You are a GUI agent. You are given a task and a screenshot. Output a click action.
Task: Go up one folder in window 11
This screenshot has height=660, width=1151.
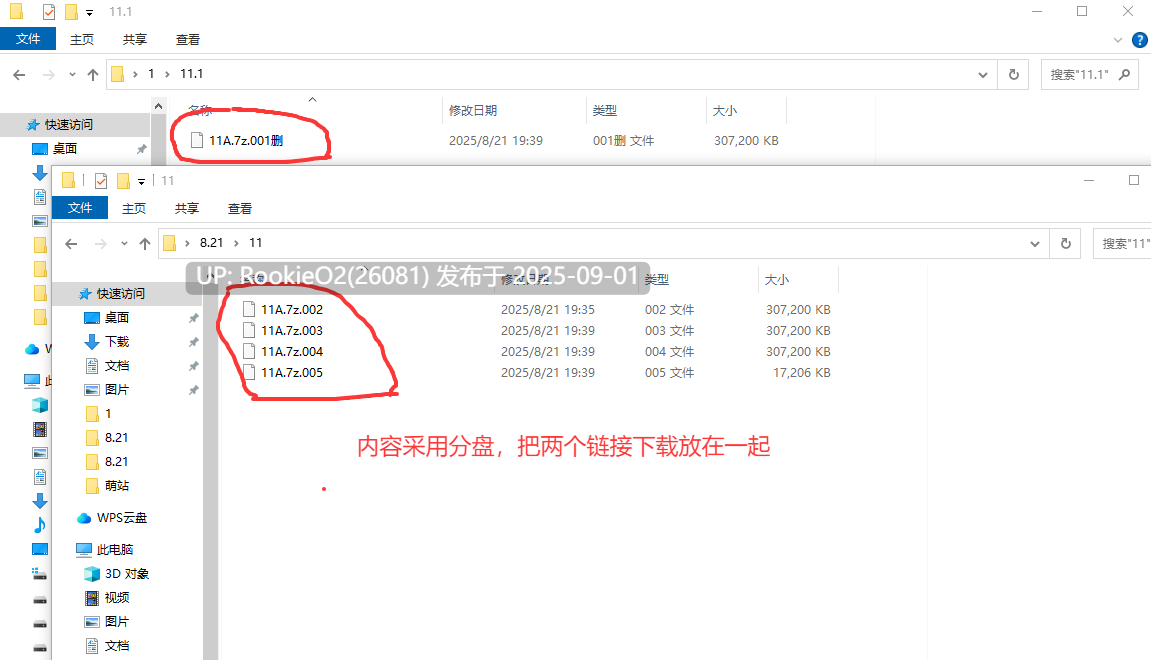[x=145, y=244]
